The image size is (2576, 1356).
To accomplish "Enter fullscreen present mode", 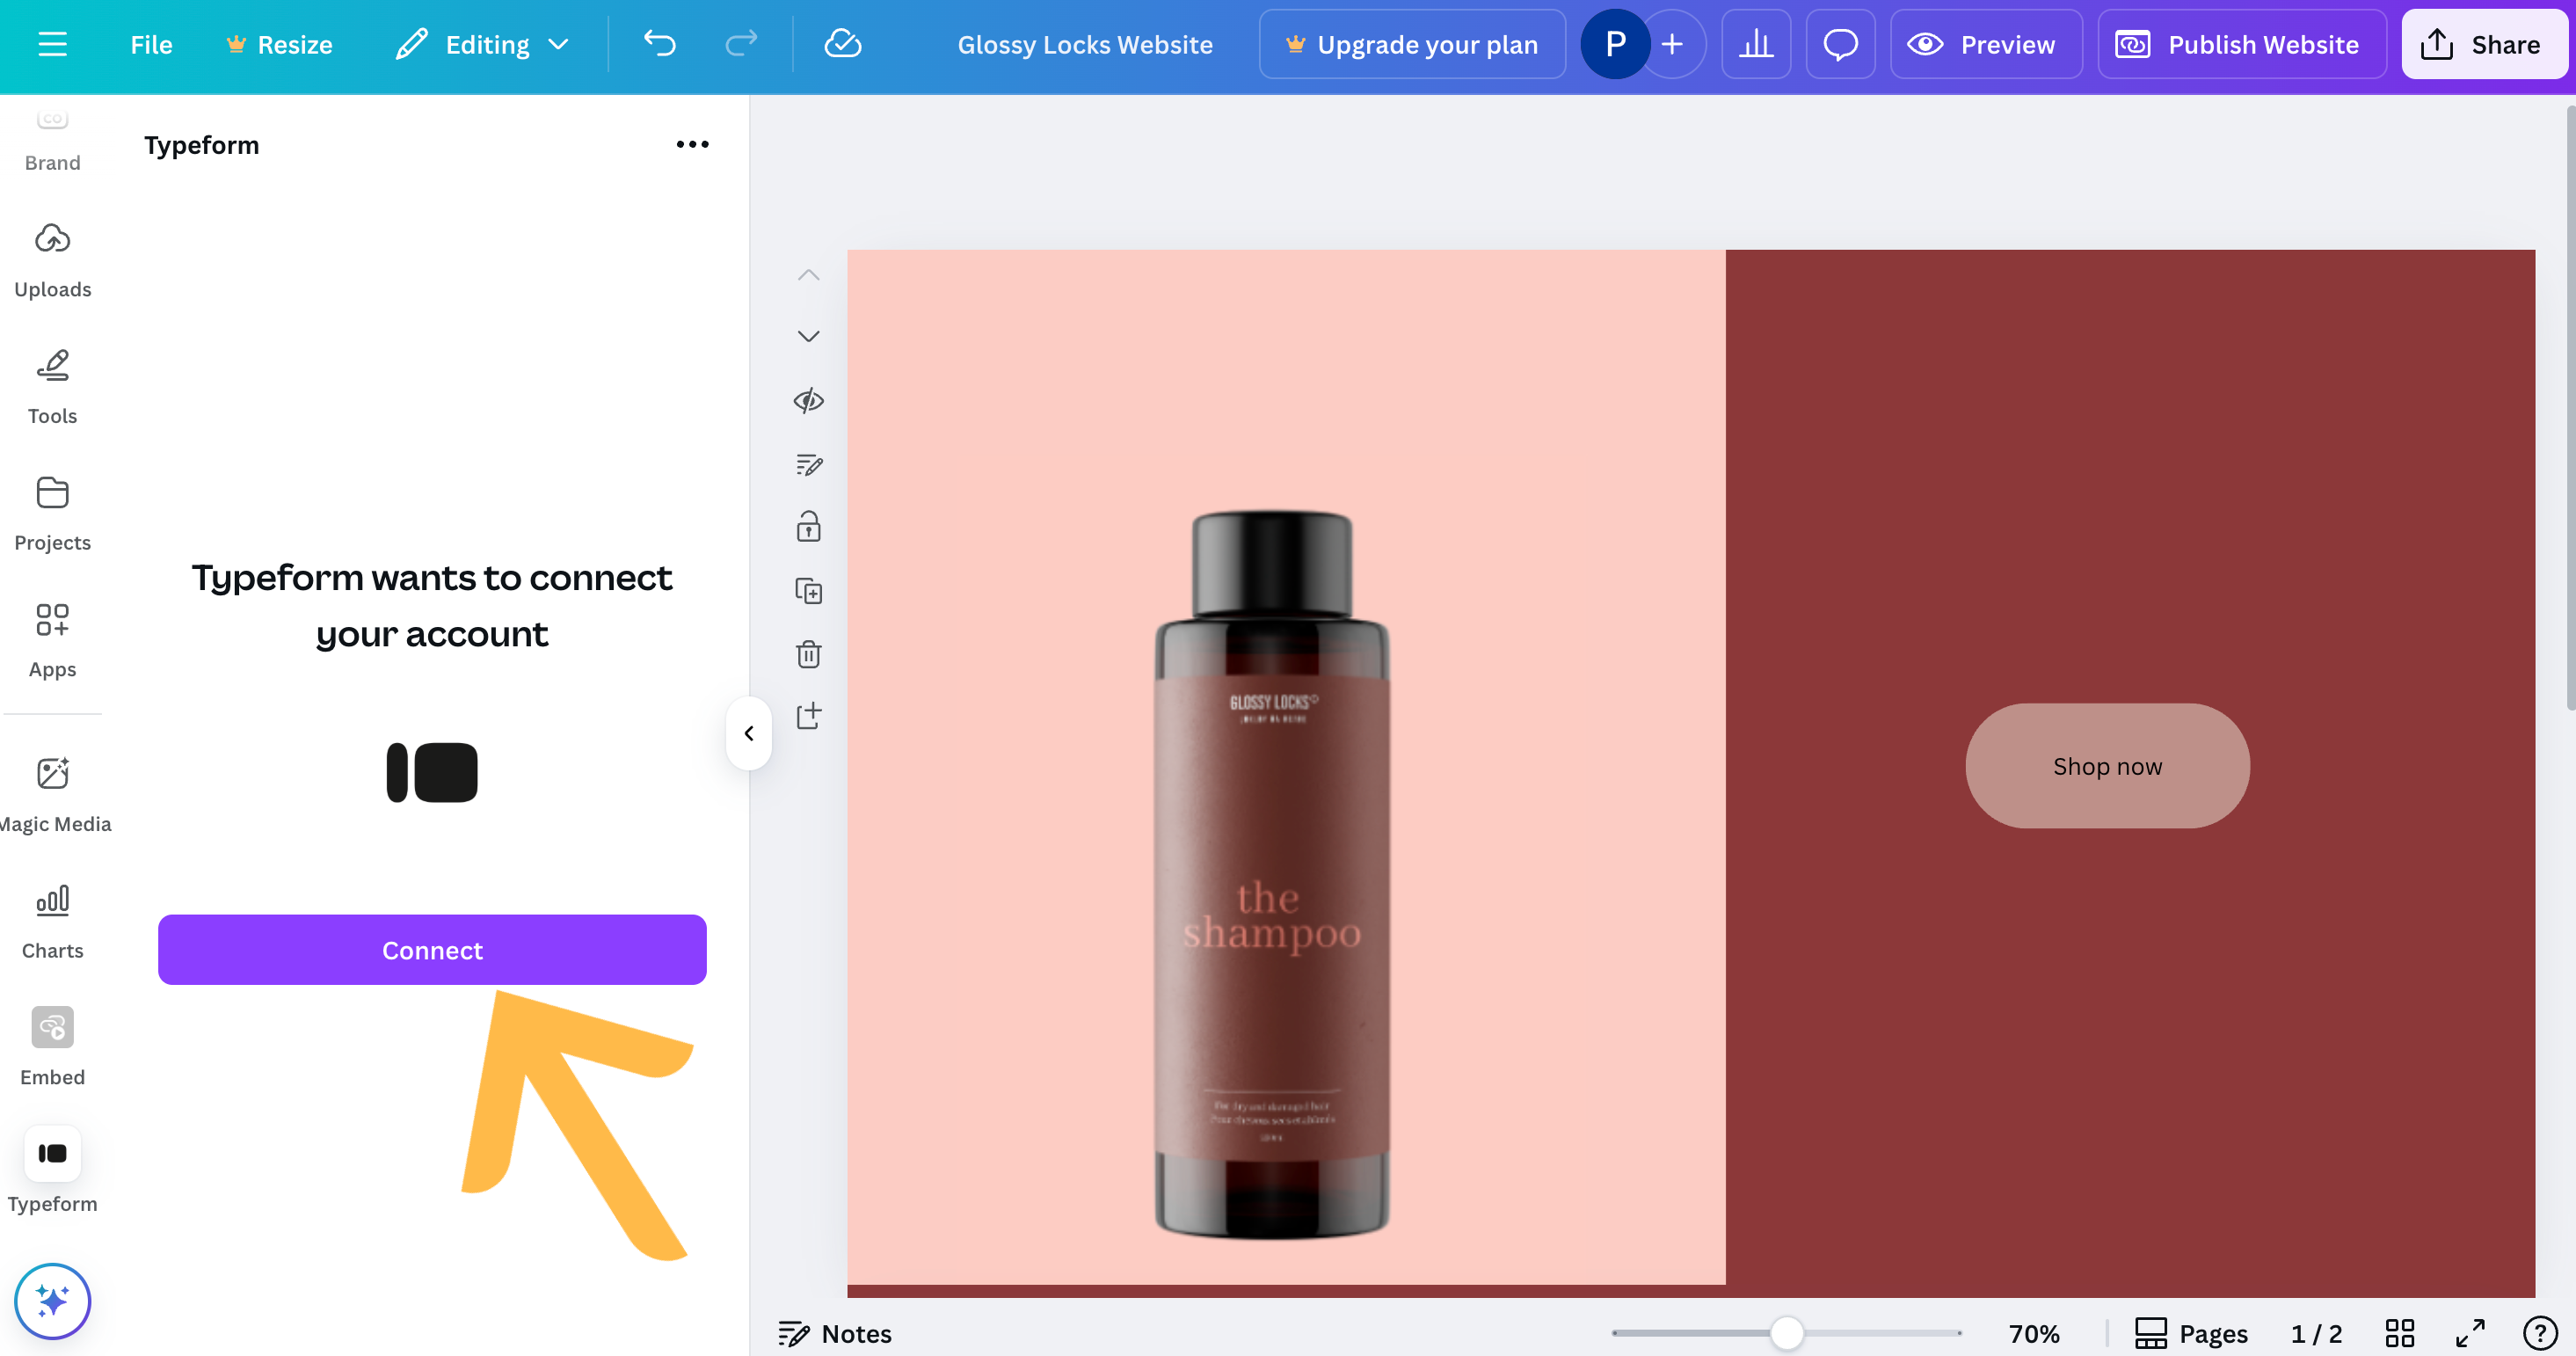I will [2470, 1333].
